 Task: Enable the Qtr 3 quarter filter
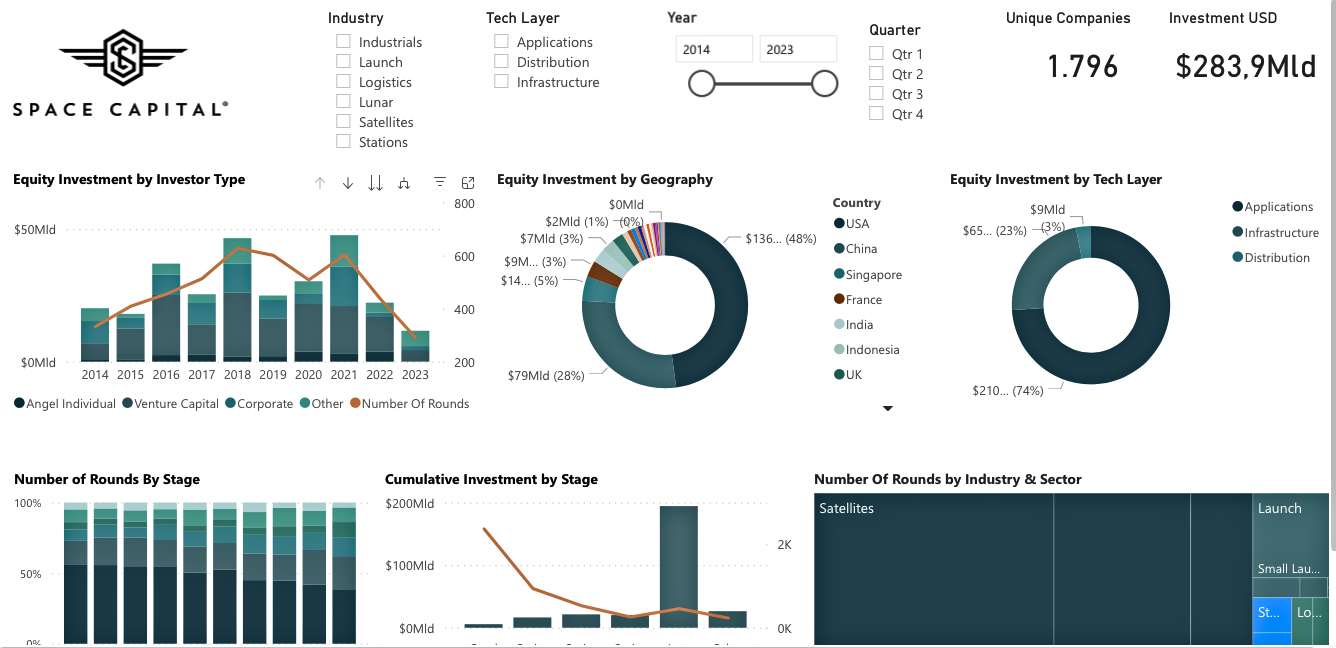876,94
